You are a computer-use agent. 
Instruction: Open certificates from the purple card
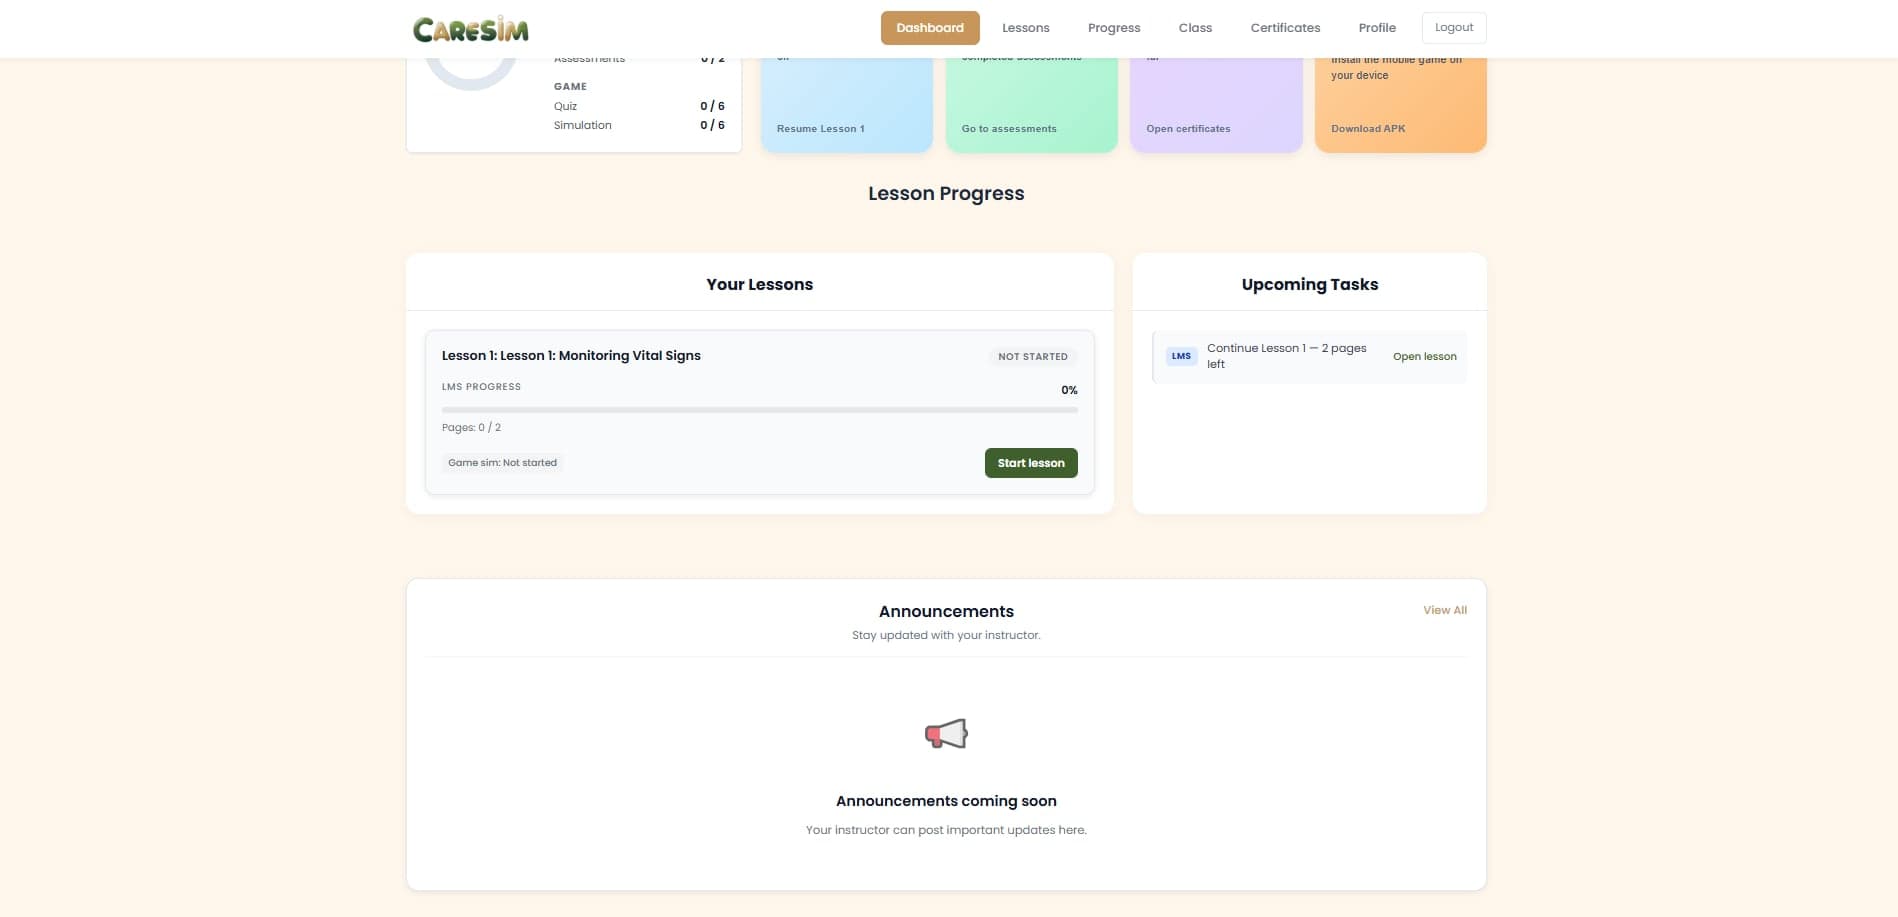[1189, 128]
